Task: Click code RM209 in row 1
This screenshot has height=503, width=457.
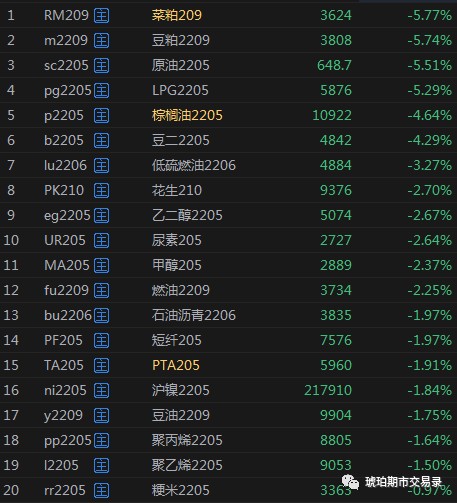Action: point(66,15)
